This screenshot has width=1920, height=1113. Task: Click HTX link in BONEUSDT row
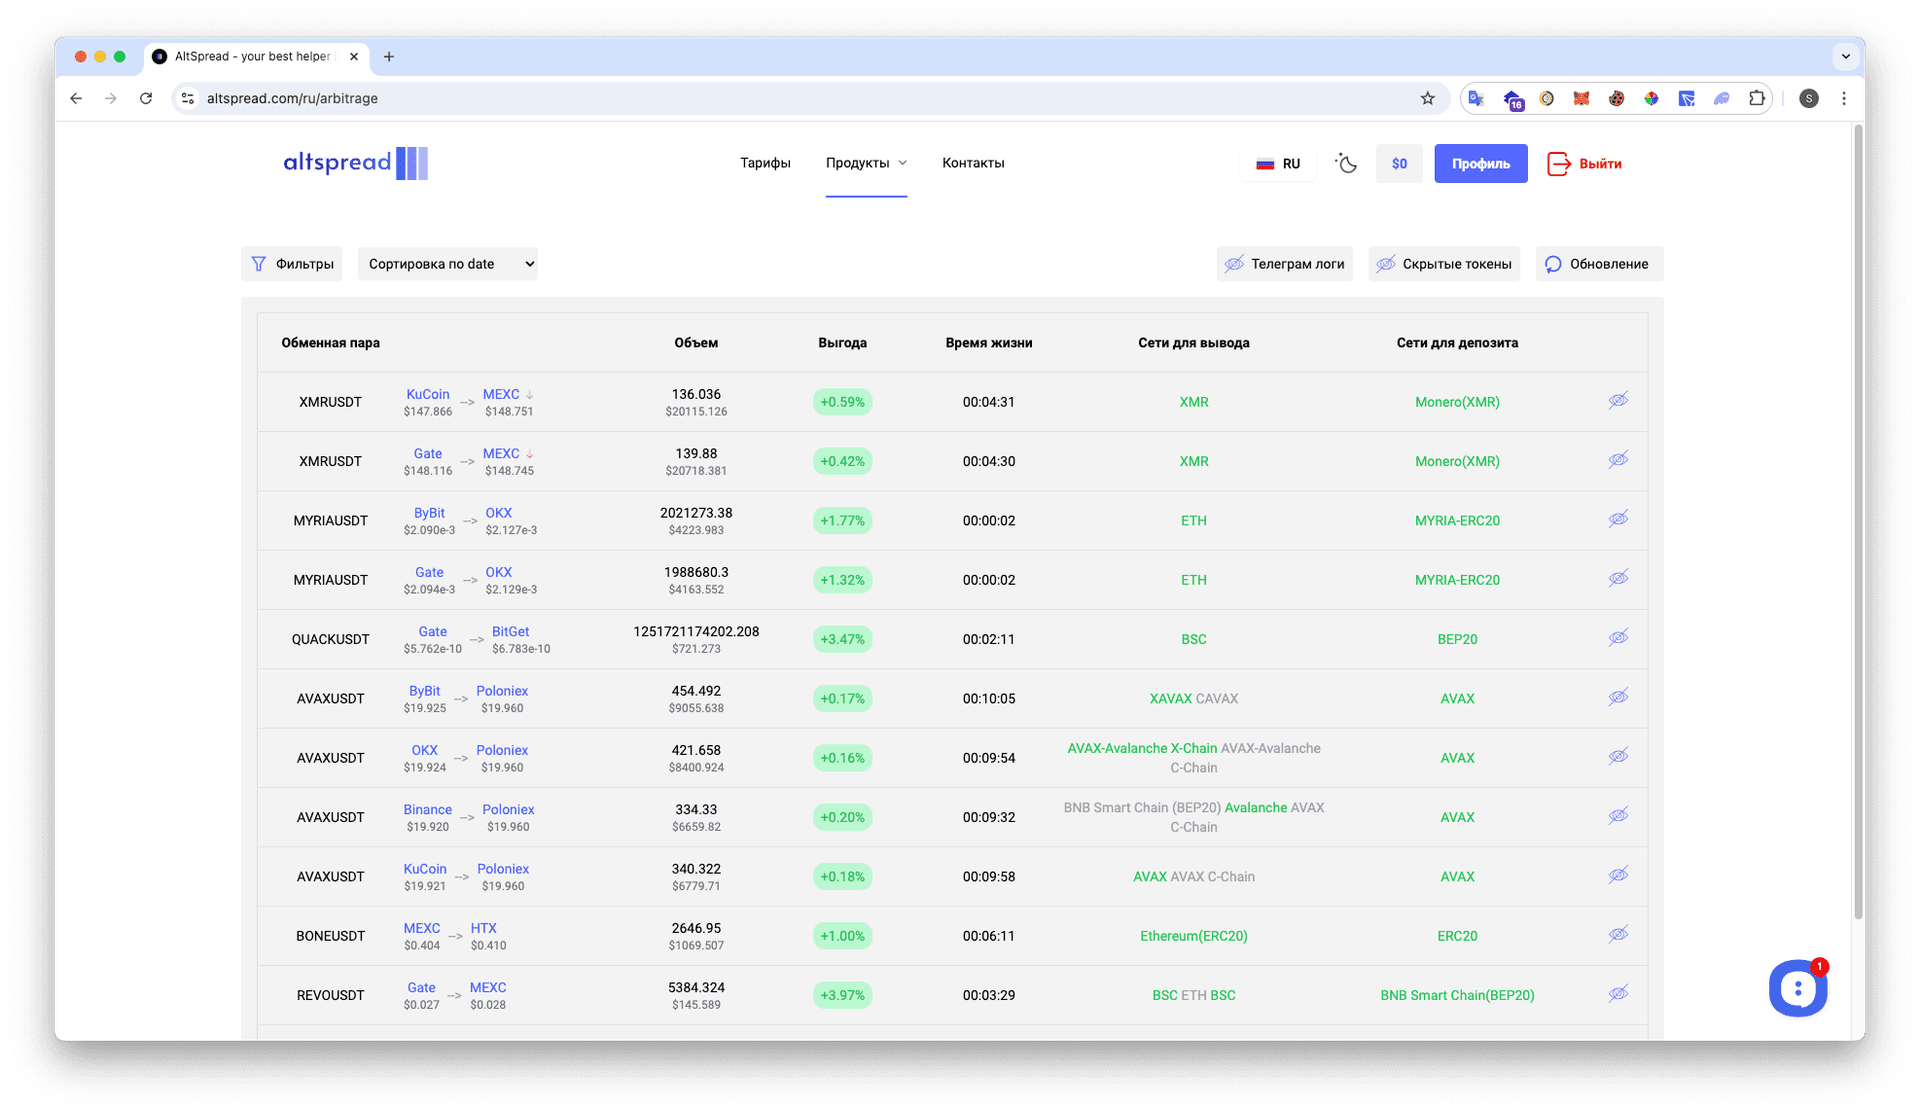483,928
